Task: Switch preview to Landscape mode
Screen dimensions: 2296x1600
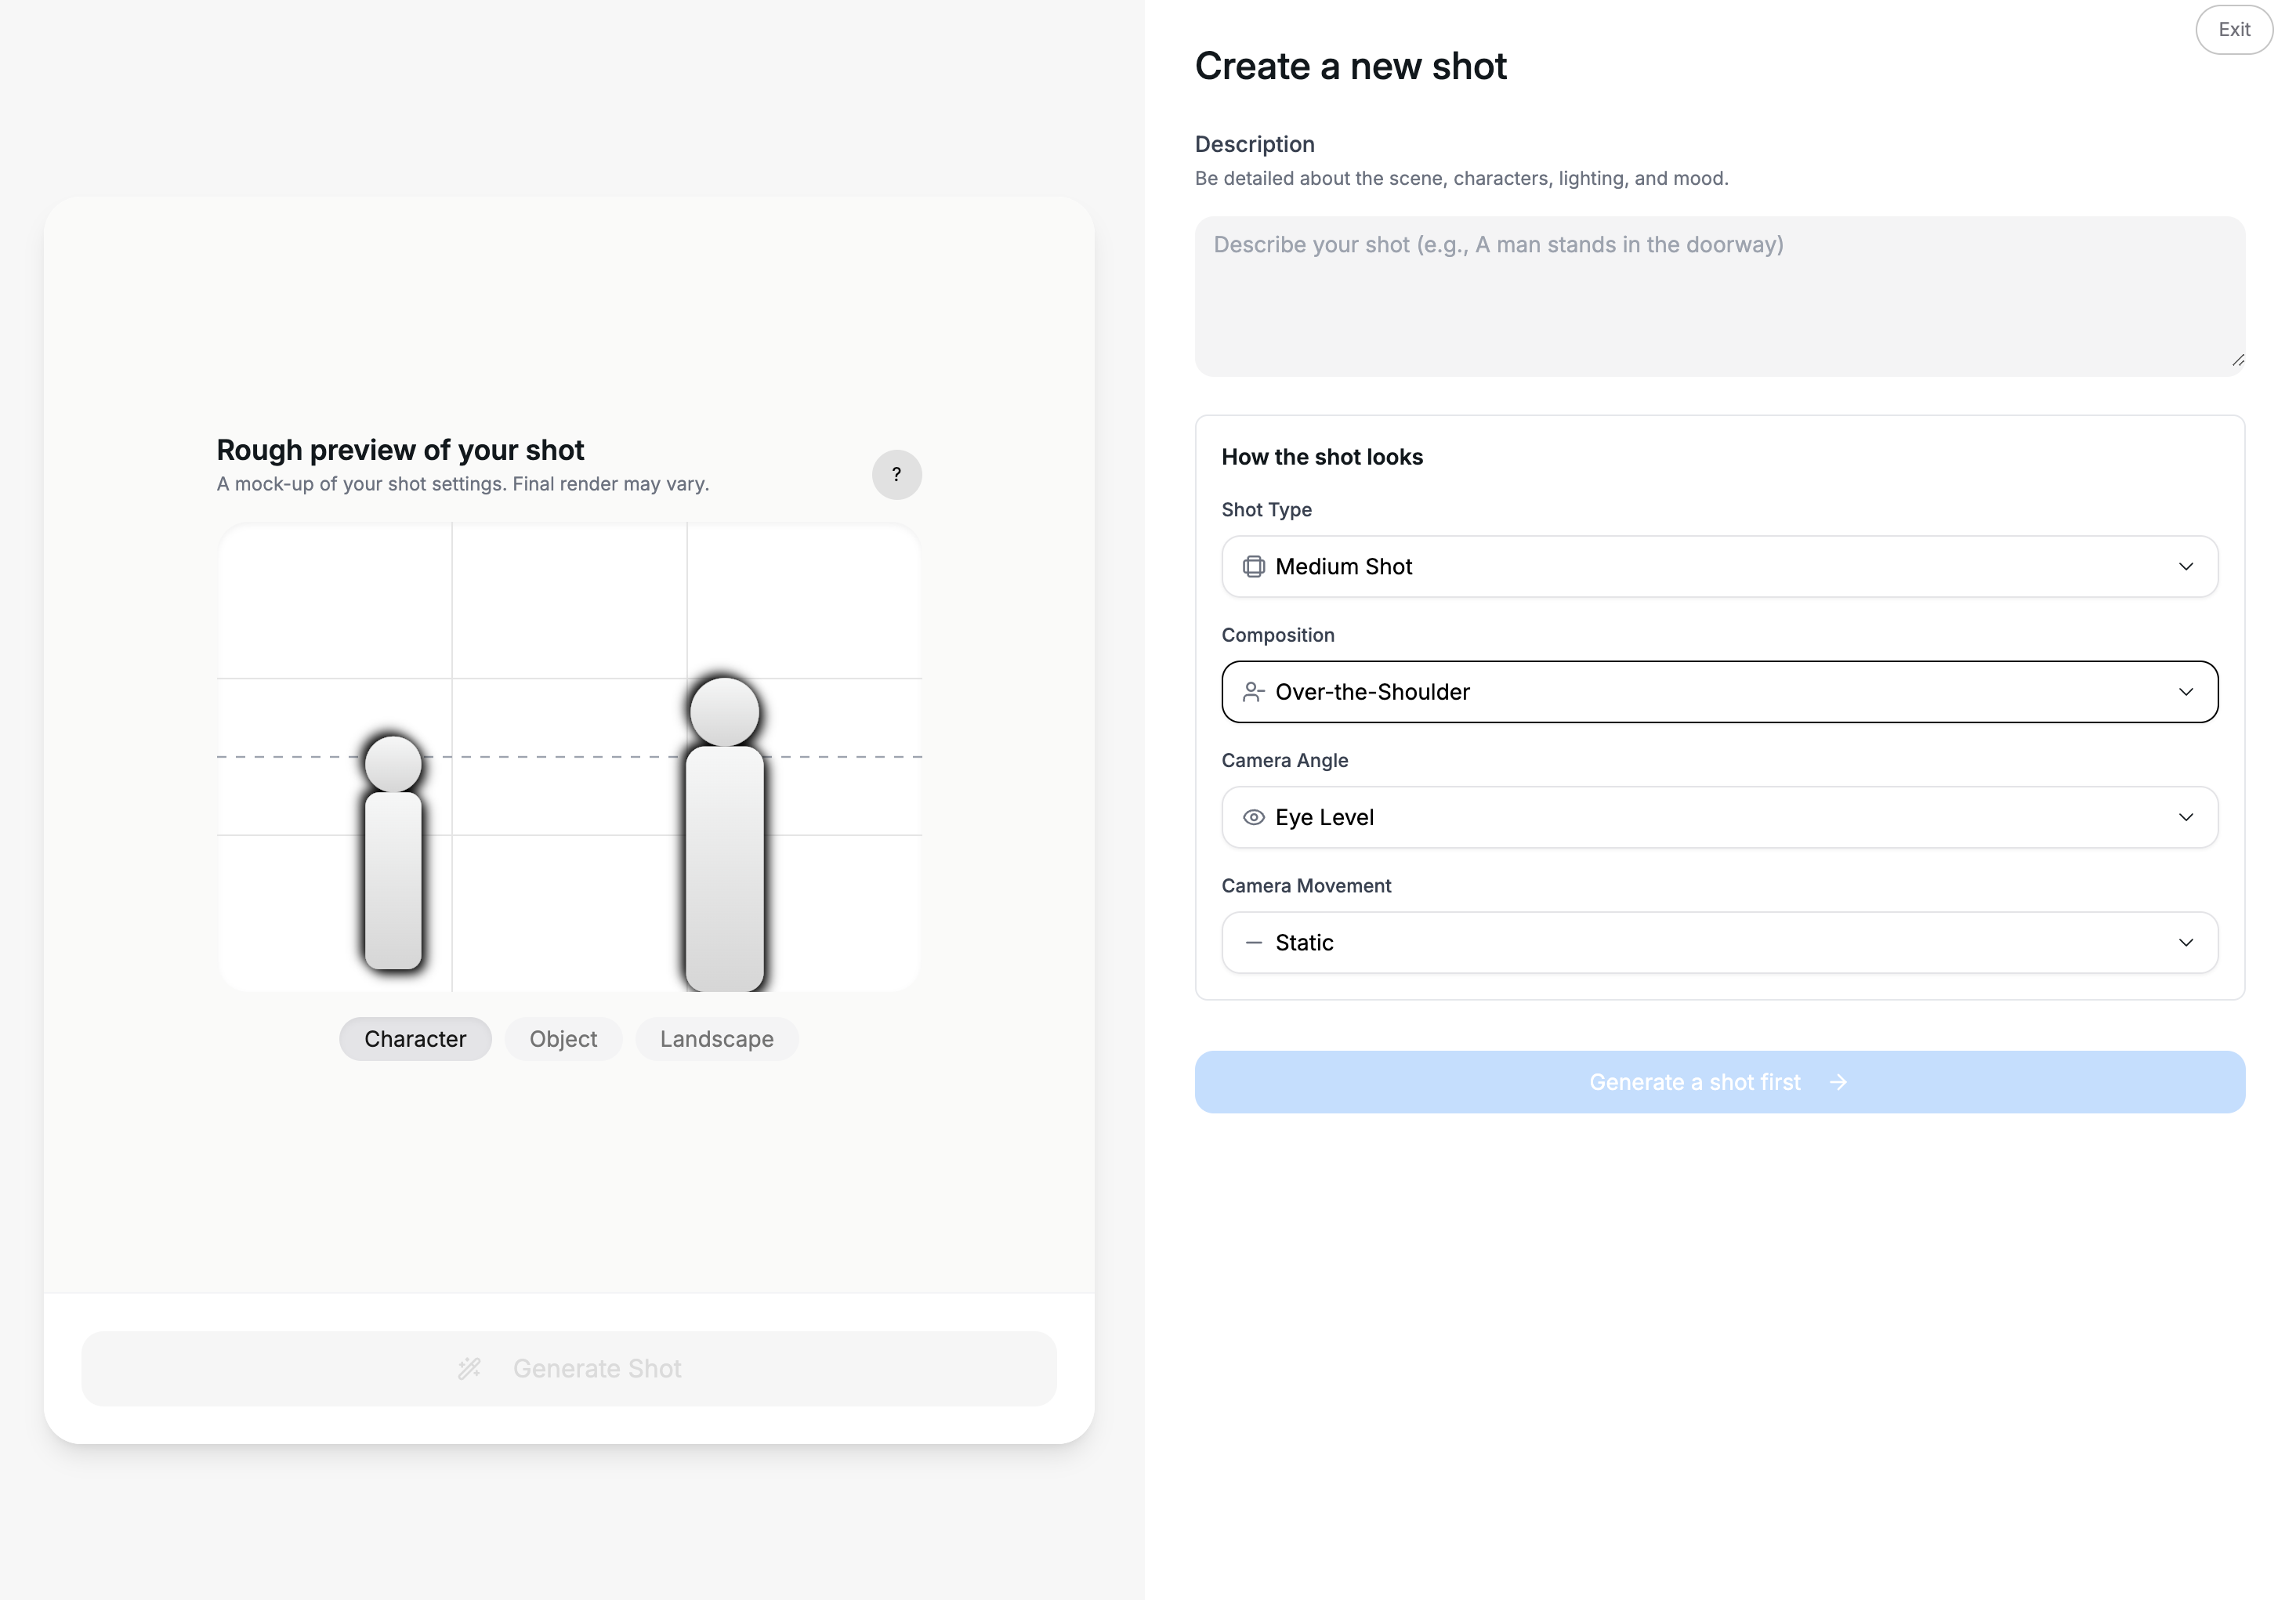Action: click(716, 1039)
